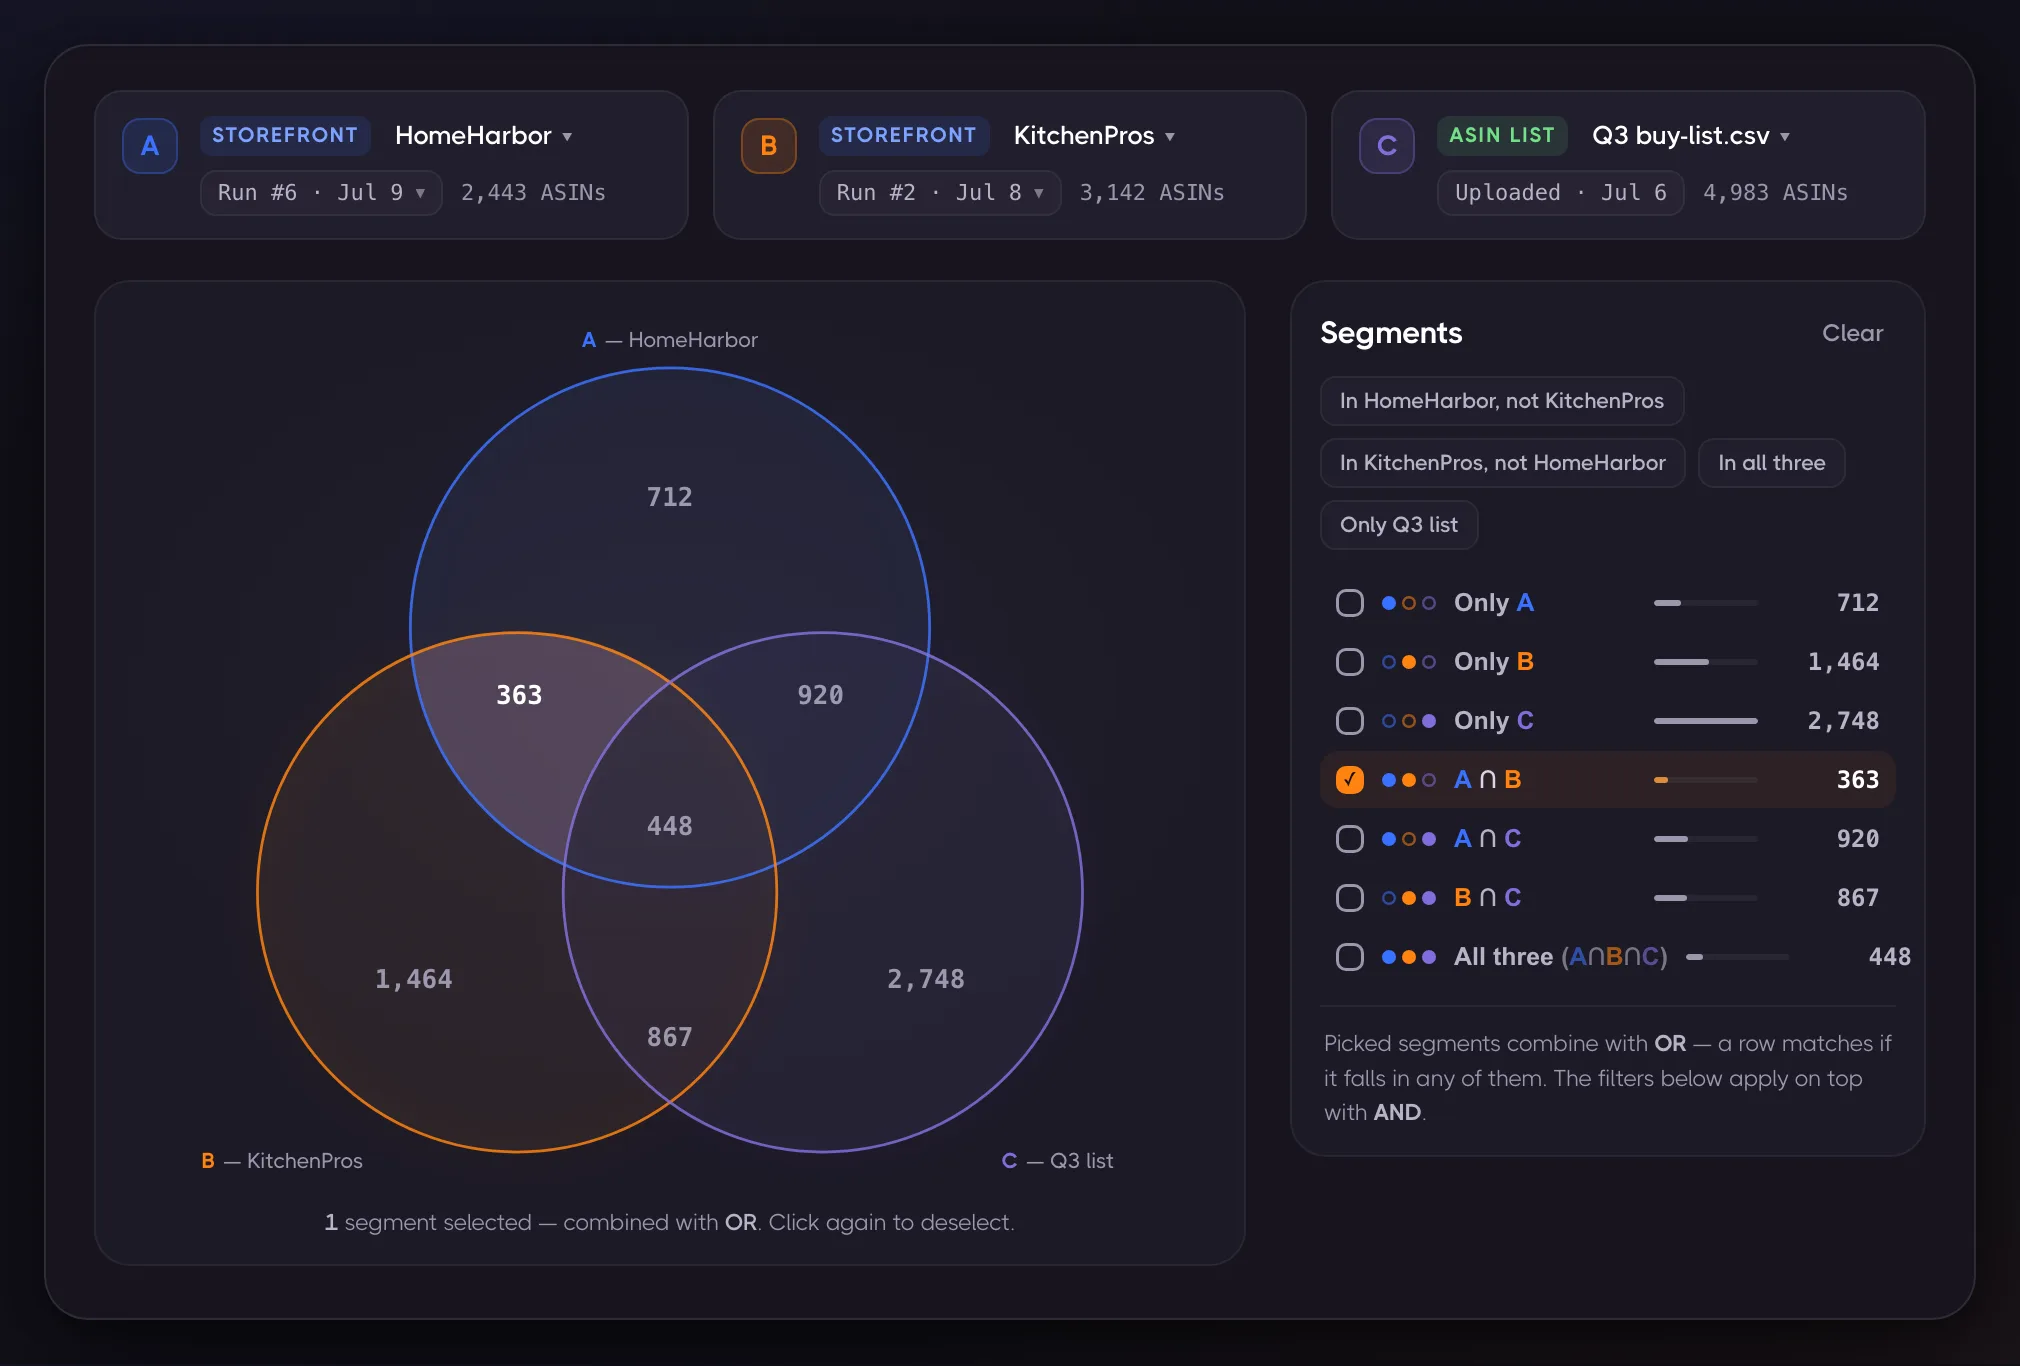Click the purple C set badge icon
Image resolution: width=2020 pixels, height=1366 pixels.
click(x=1386, y=146)
